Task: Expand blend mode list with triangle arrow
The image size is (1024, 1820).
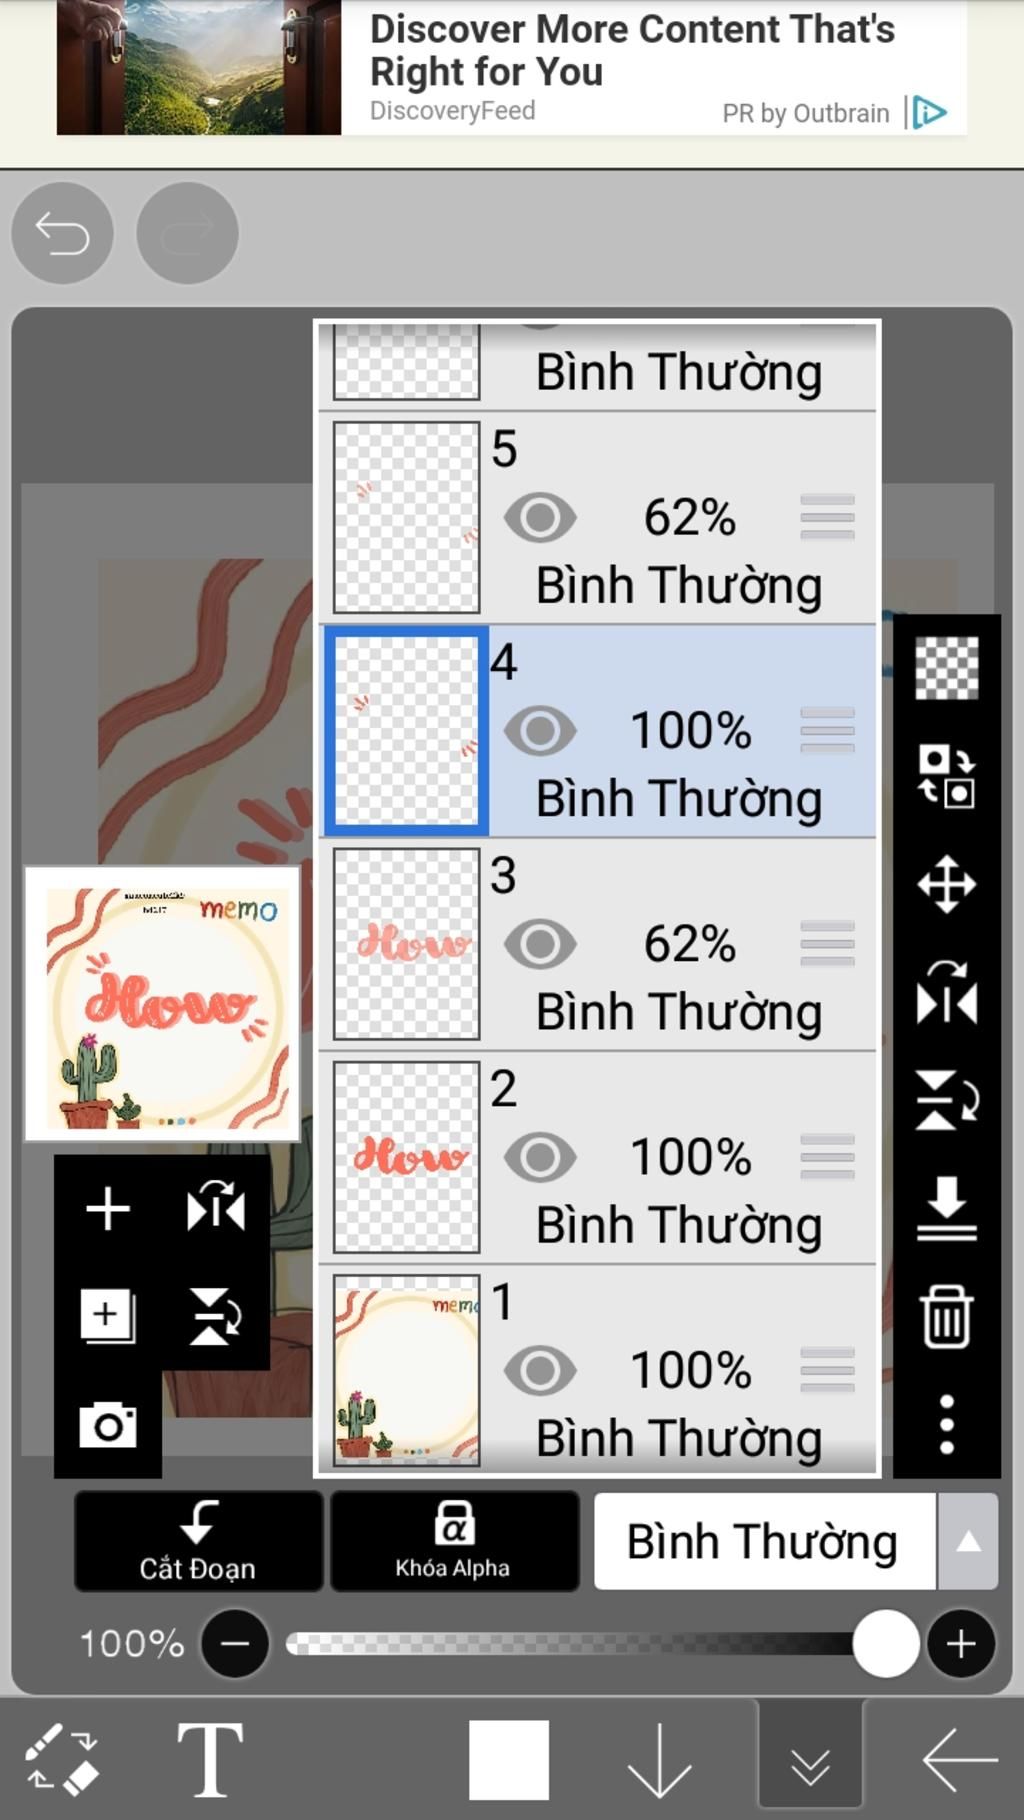Action: 968,1542
